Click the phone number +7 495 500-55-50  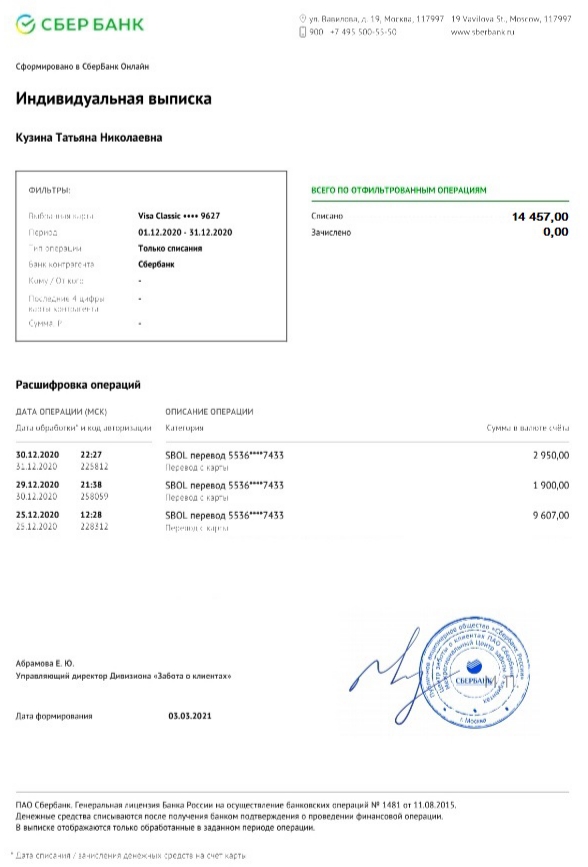pyautogui.click(x=363, y=32)
